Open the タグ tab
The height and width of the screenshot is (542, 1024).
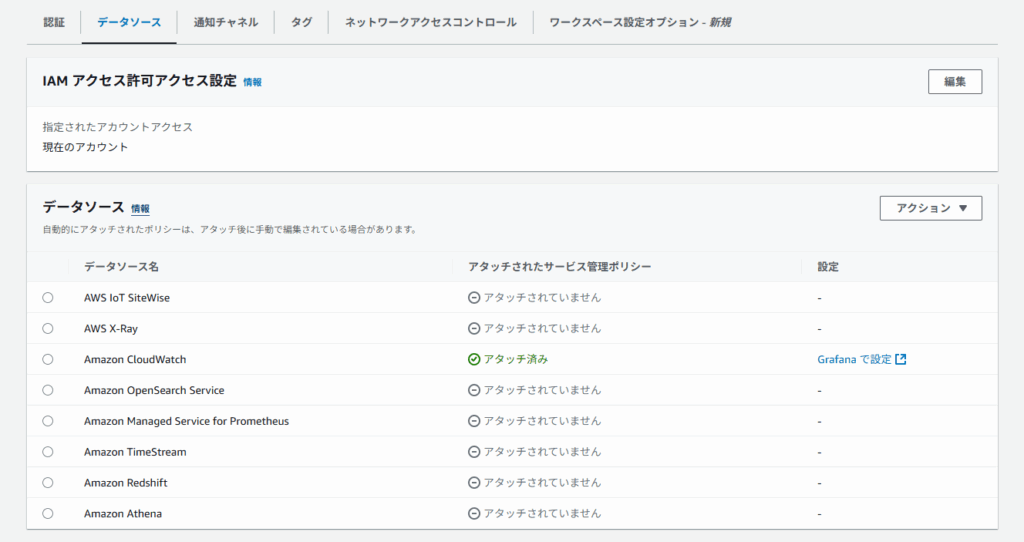[x=301, y=22]
